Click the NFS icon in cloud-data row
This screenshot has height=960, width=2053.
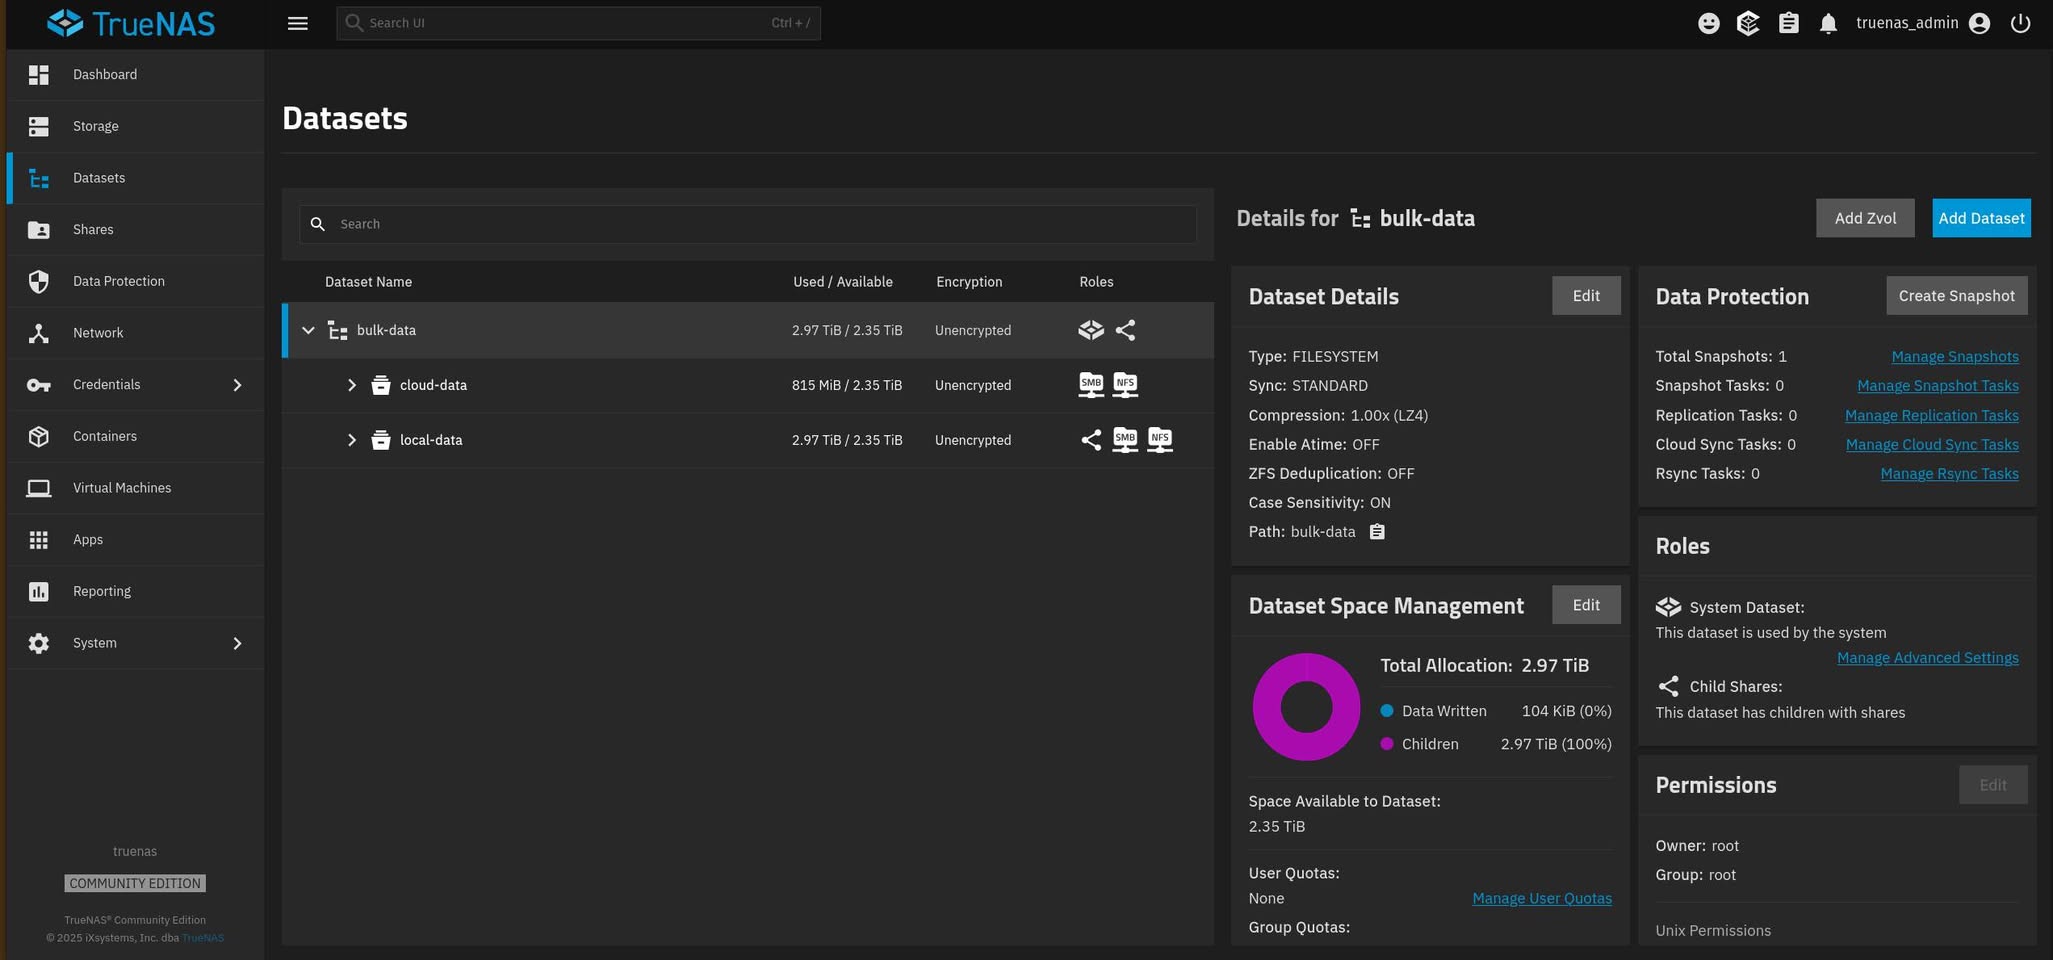point(1125,385)
